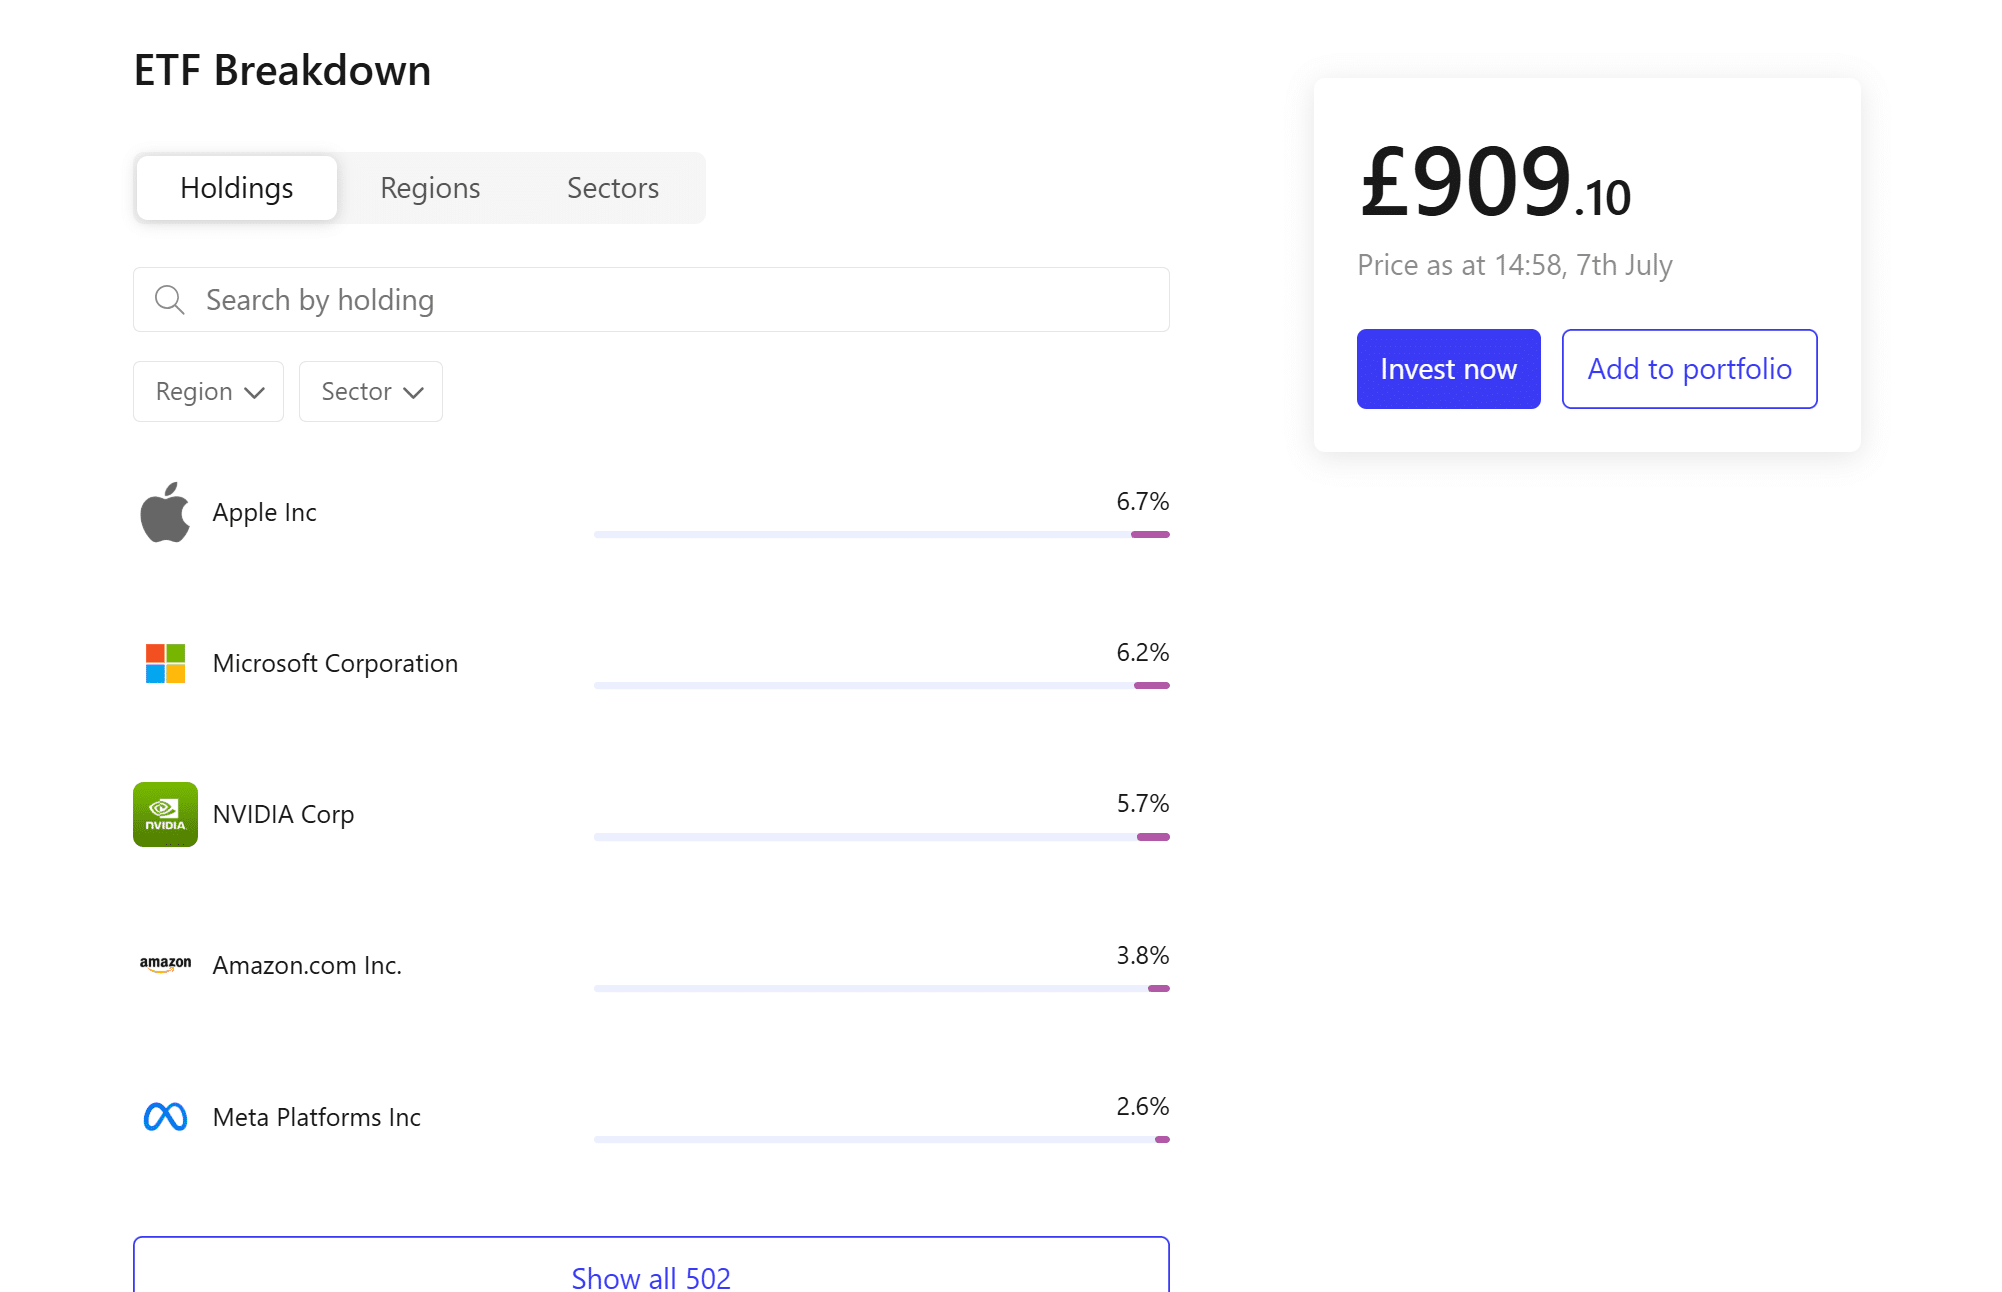Click the 6.7% weight value

1142,501
